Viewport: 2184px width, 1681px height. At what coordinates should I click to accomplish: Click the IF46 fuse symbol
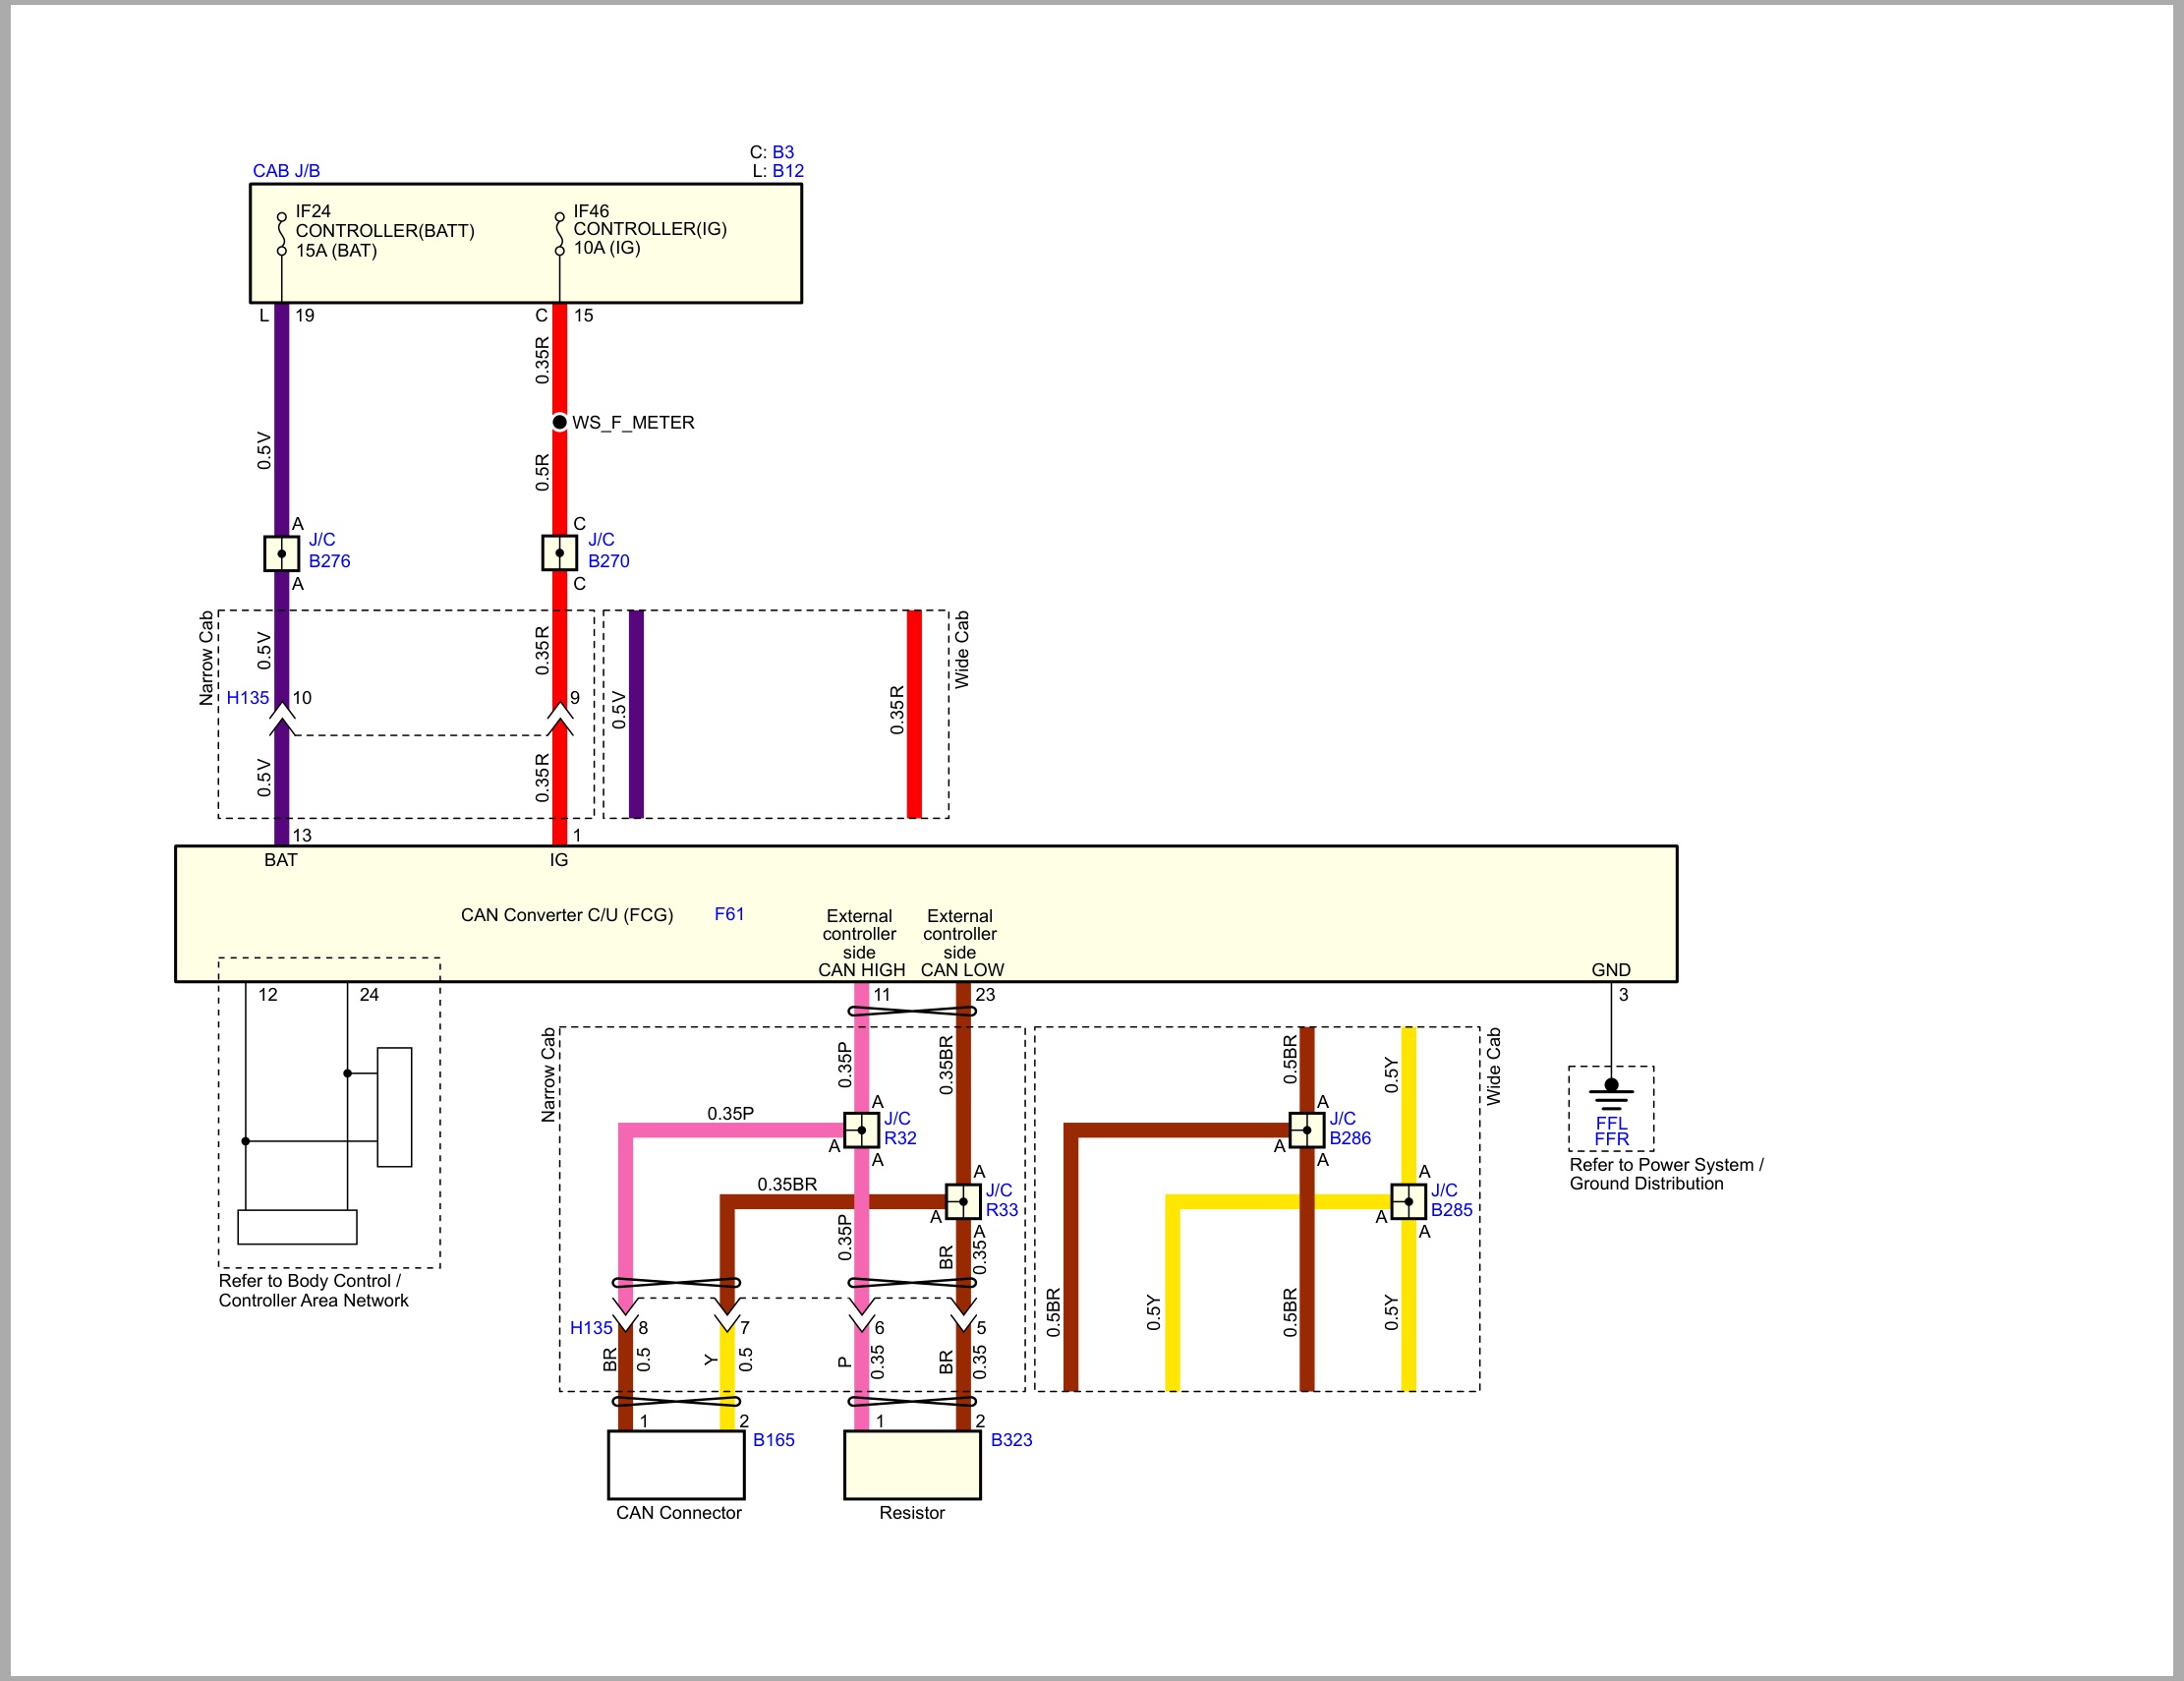(560, 234)
